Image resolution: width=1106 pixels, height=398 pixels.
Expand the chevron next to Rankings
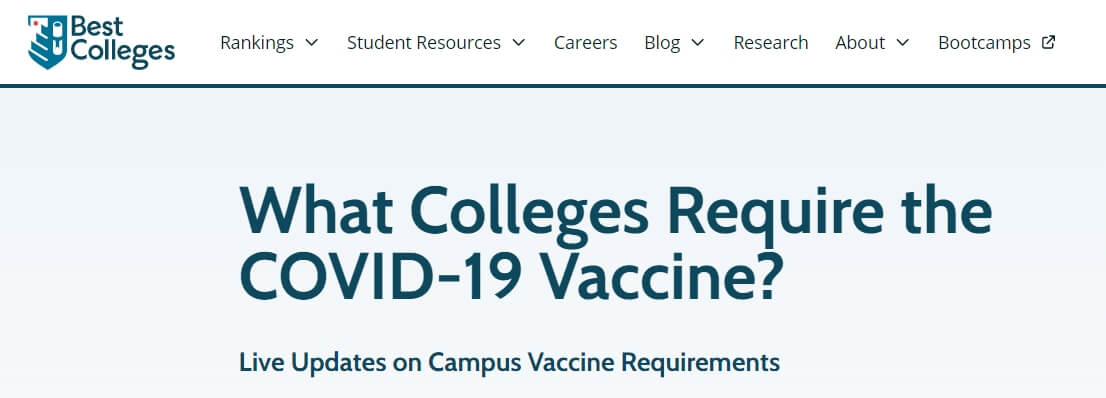[312, 42]
